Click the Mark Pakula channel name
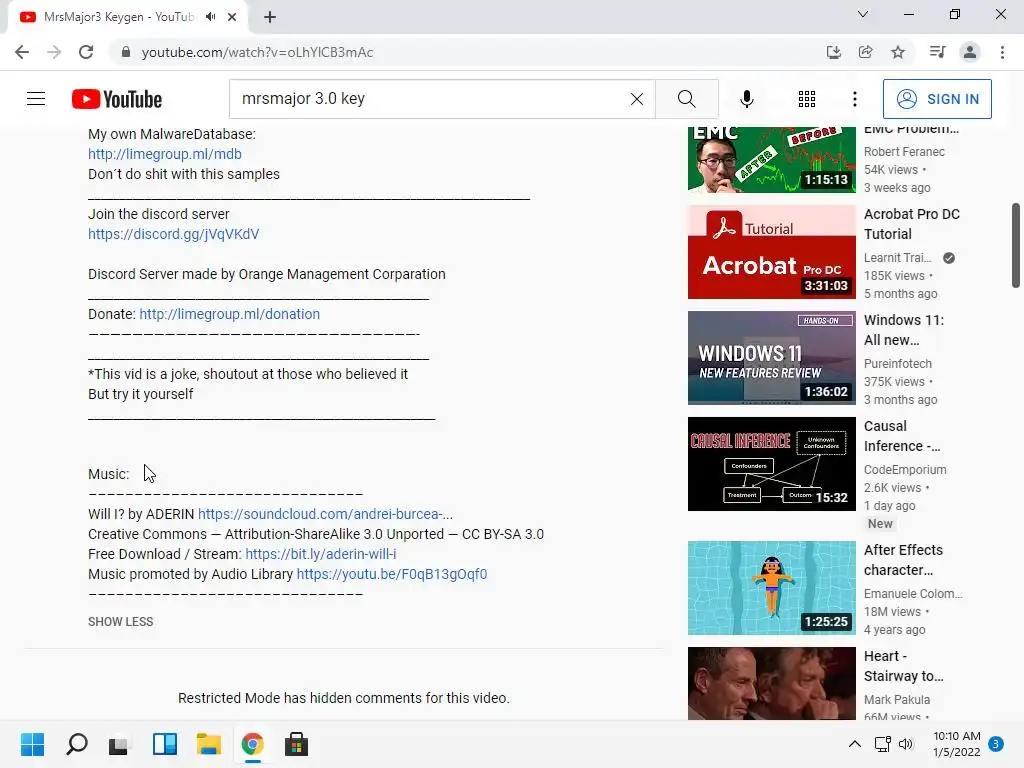The image size is (1024, 768). pos(897,699)
